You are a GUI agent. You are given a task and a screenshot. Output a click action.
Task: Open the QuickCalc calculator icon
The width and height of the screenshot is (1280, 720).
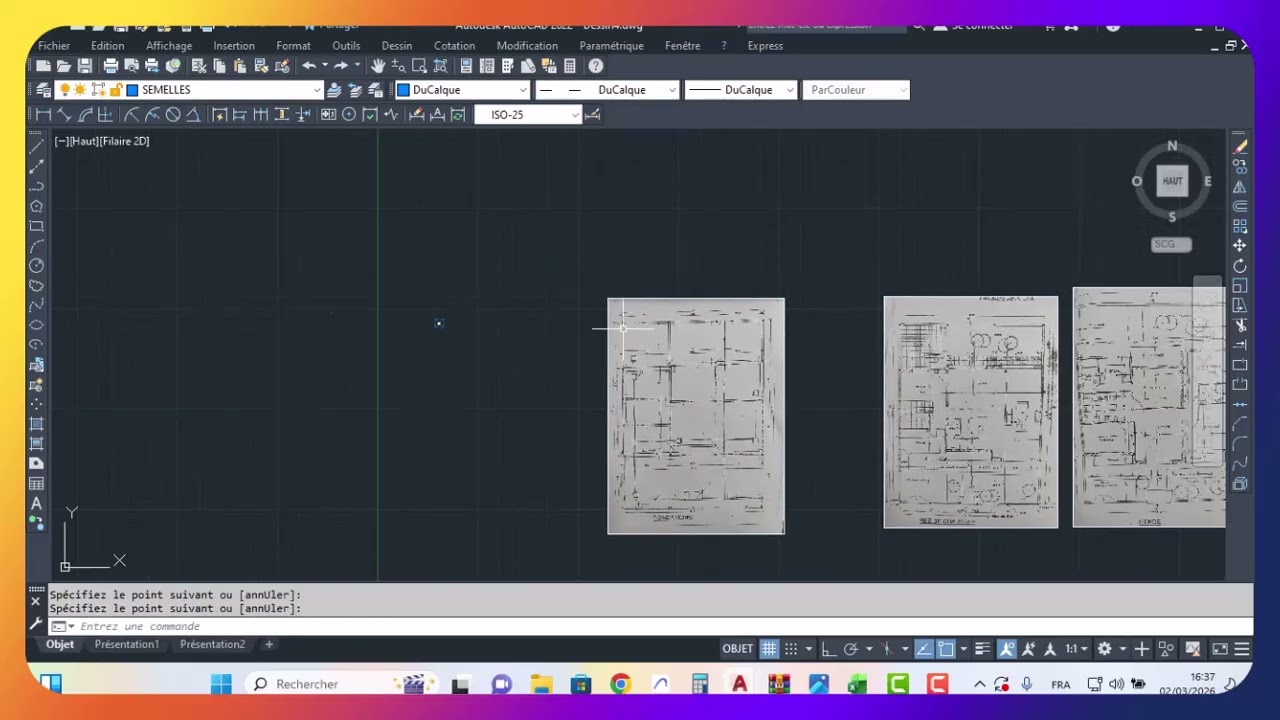[570, 66]
